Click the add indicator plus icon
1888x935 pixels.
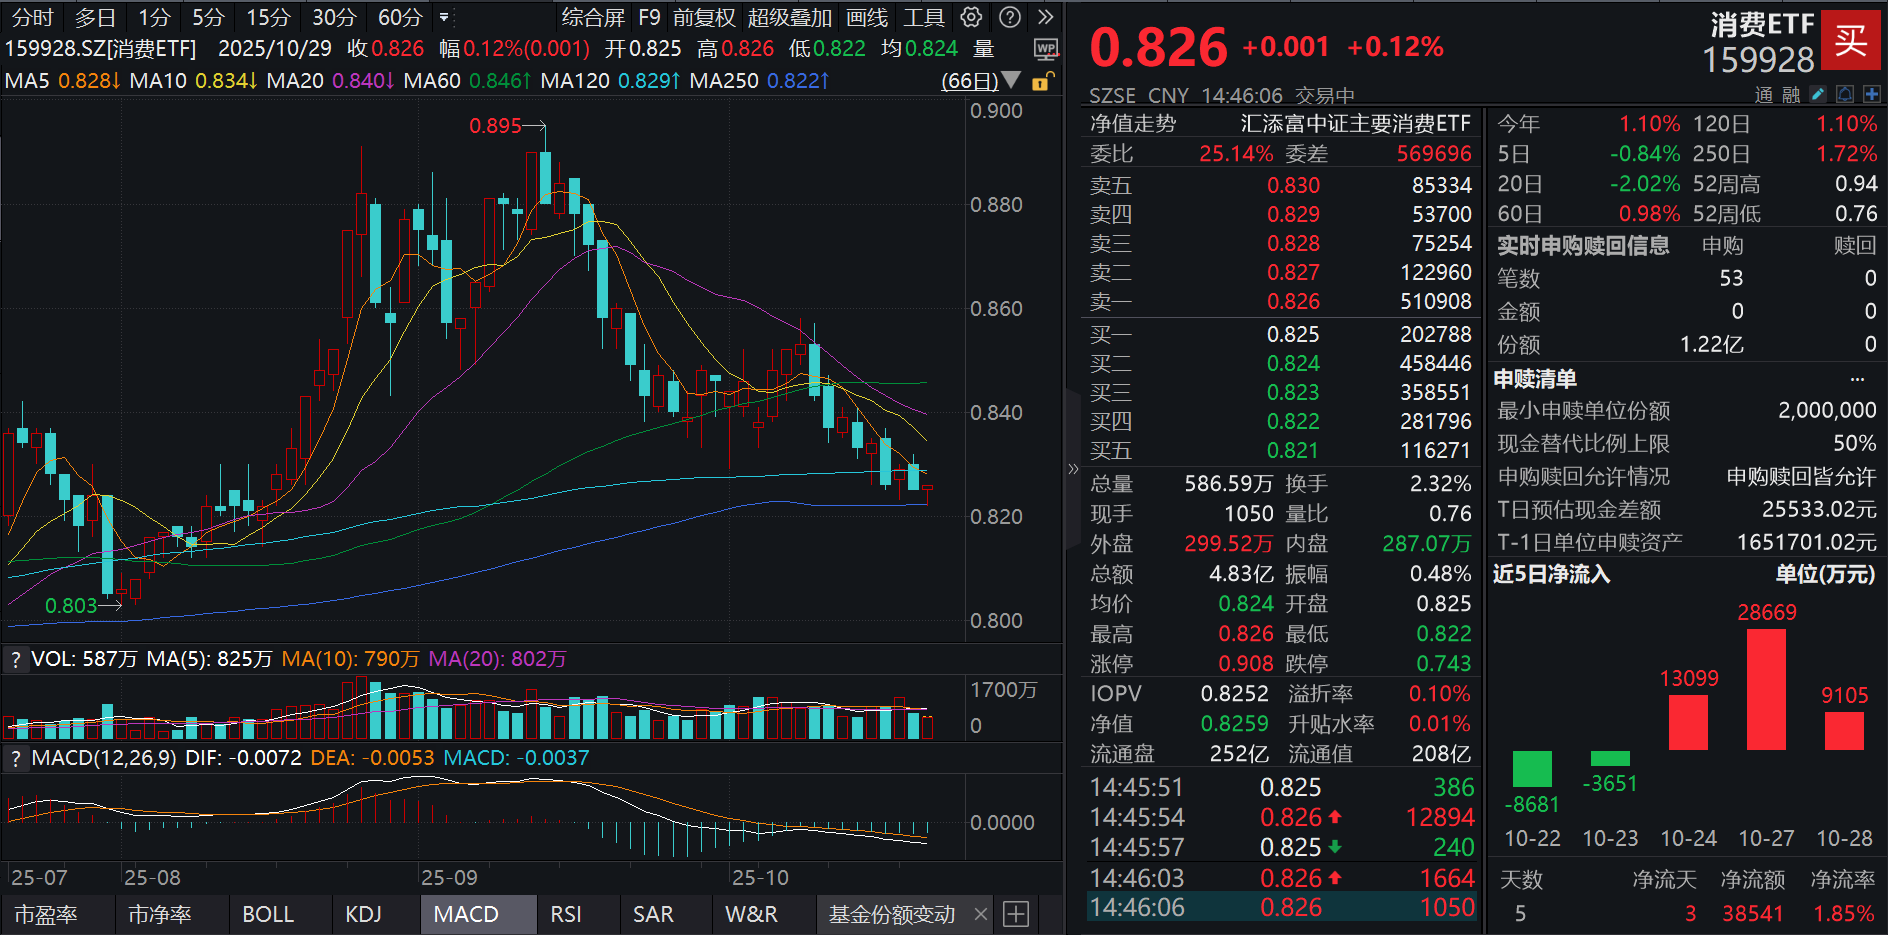[x=1016, y=914]
